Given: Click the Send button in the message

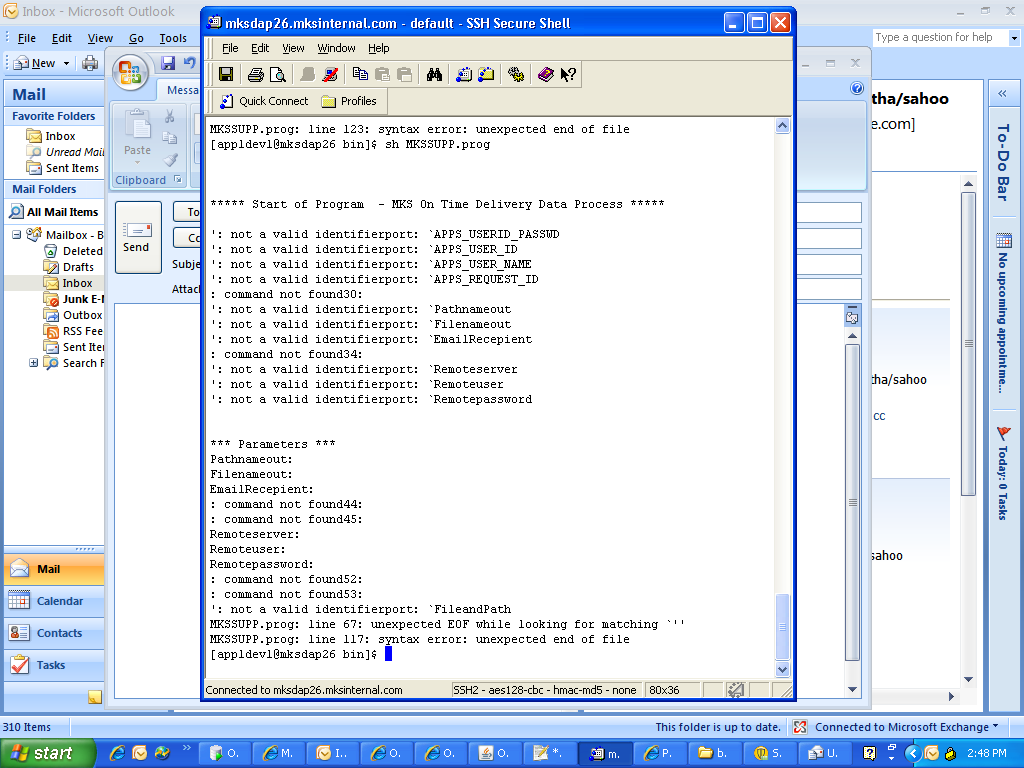Looking at the screenshot, I should click(x=136, y=237).
